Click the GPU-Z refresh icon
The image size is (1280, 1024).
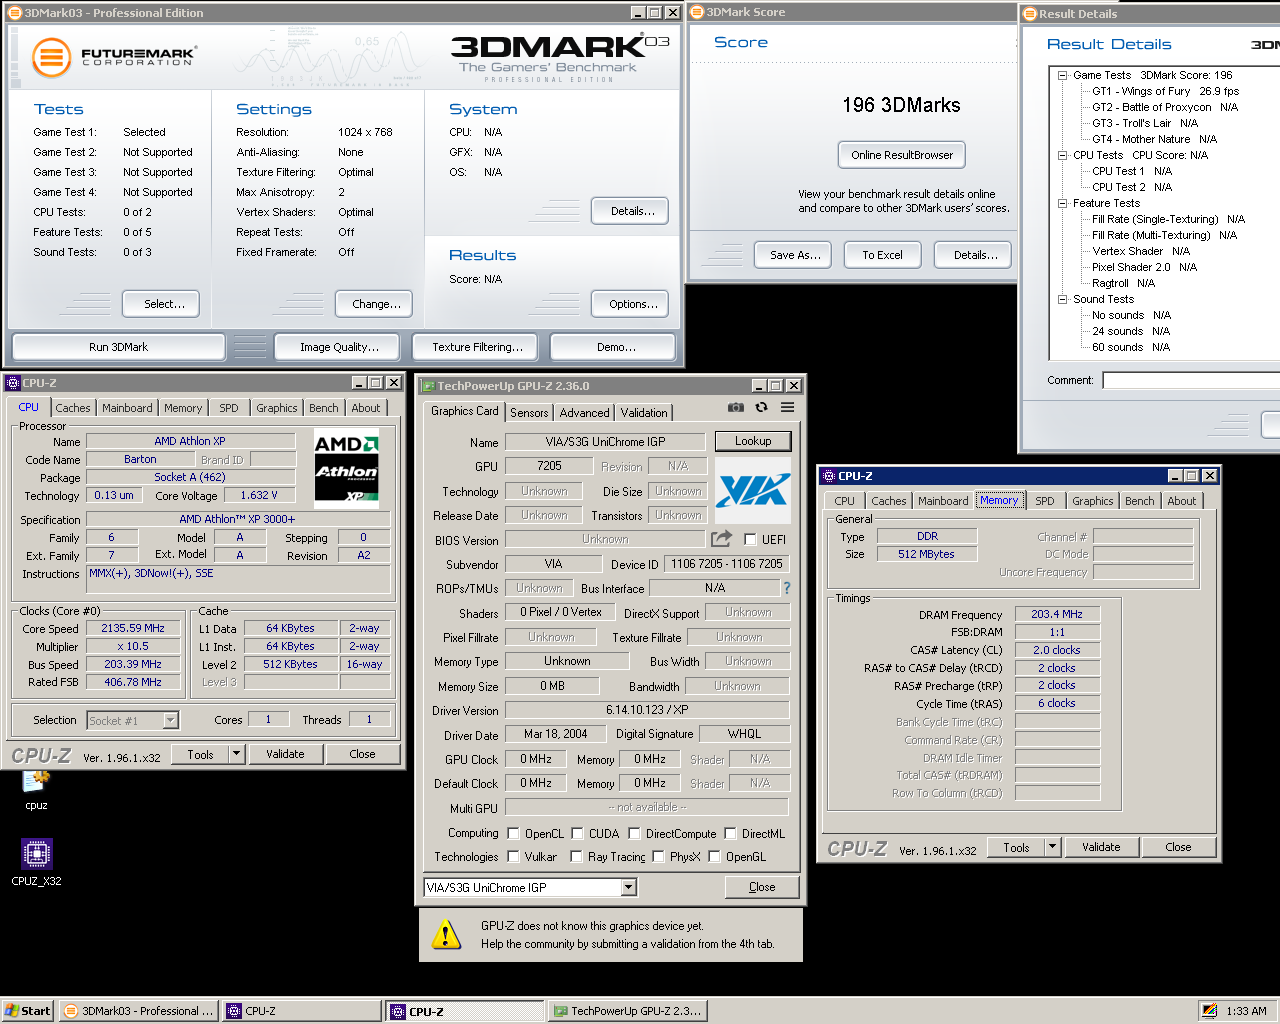click(762, 407)
